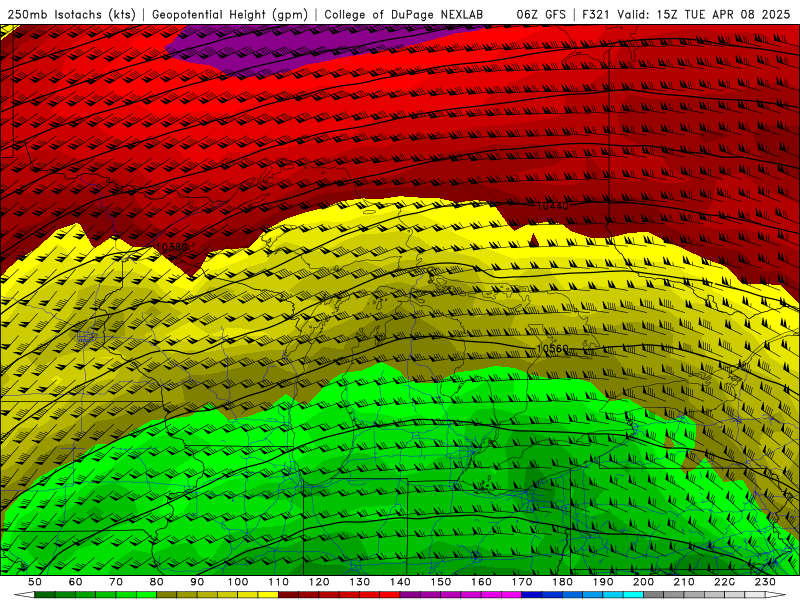Click the 210 value on the color scale
Viewport: 800px width, 600px height.
pyautogui.click(x=684, y=582)
